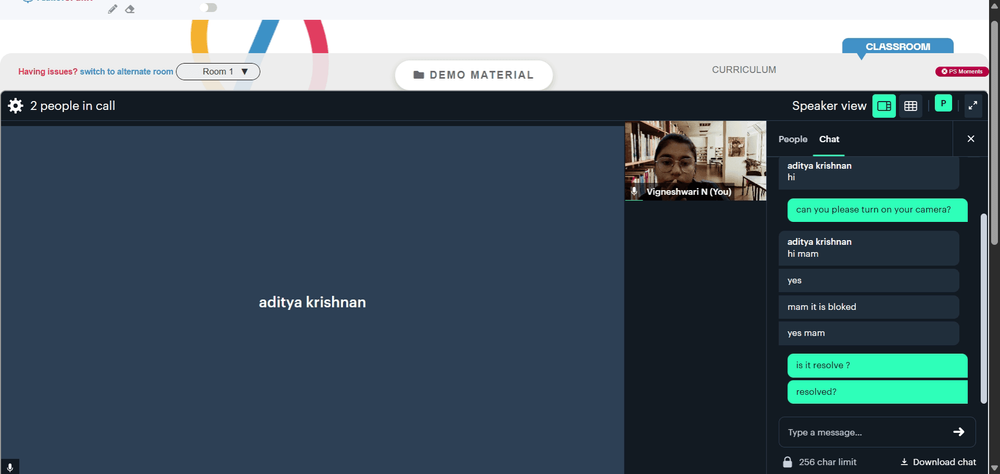Screen dimensions: 1000x474
Task: Click '2 people in call' label
Action: coord(73,106)
